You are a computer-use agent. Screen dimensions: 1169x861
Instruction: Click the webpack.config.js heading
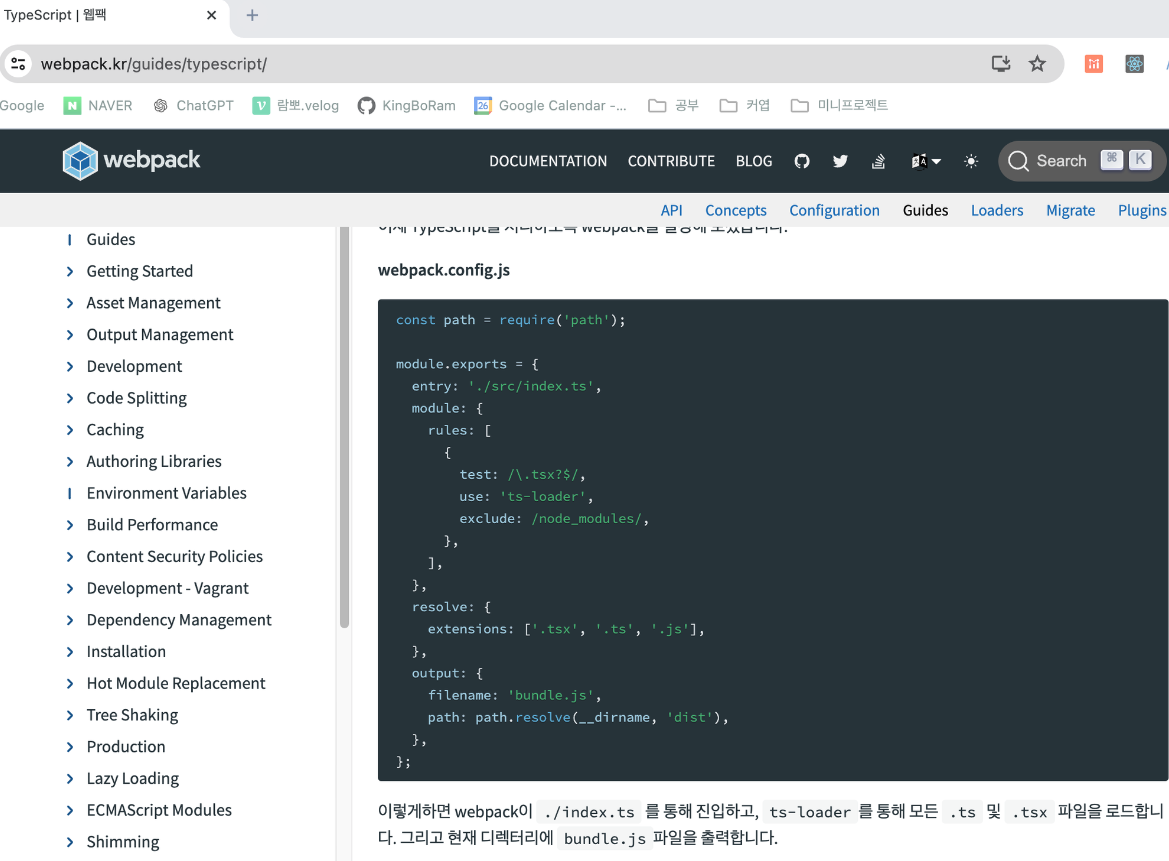[x=444, y=270]
